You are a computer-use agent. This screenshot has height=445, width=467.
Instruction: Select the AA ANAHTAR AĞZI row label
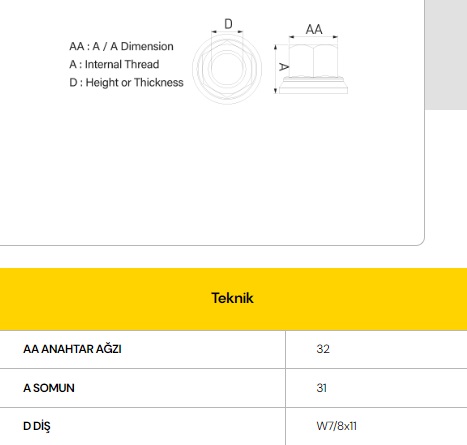72,349
